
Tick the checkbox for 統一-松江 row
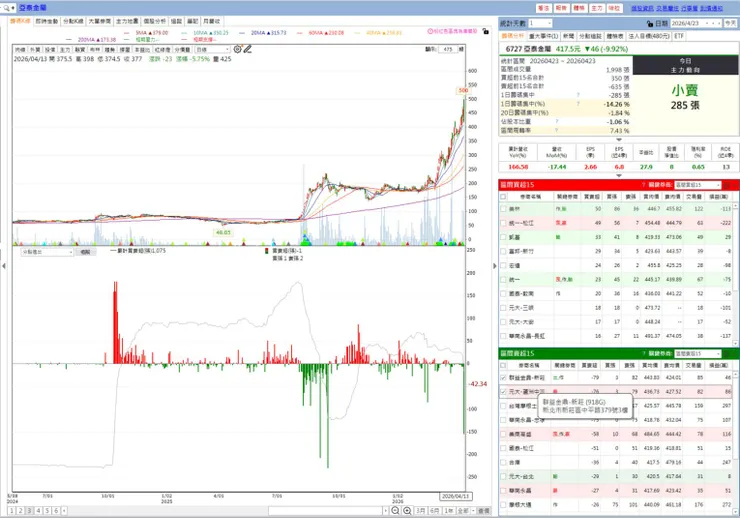point(503,223)
